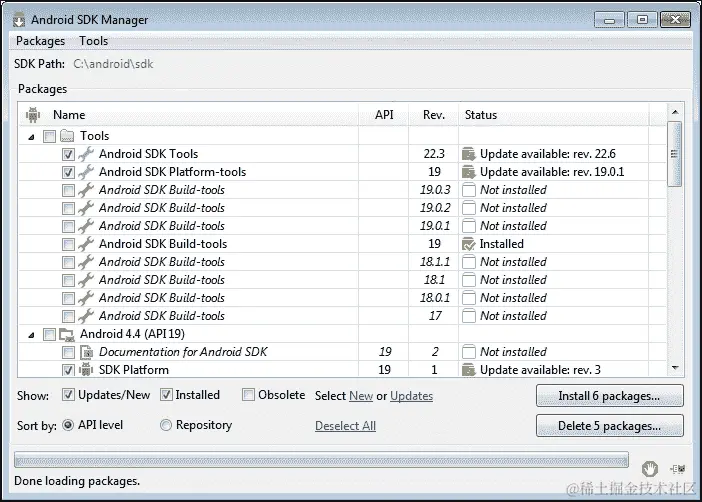Click the loading progress bar
Viewport: 702px width, 502px height.
tap(321, 460)
